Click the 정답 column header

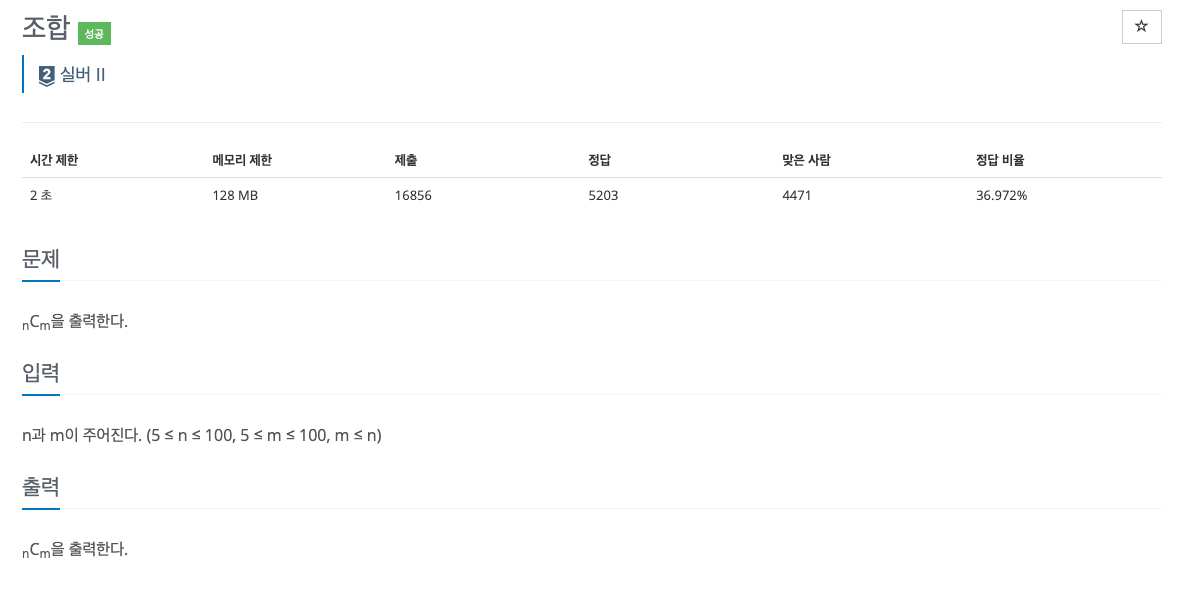[600, 160]
